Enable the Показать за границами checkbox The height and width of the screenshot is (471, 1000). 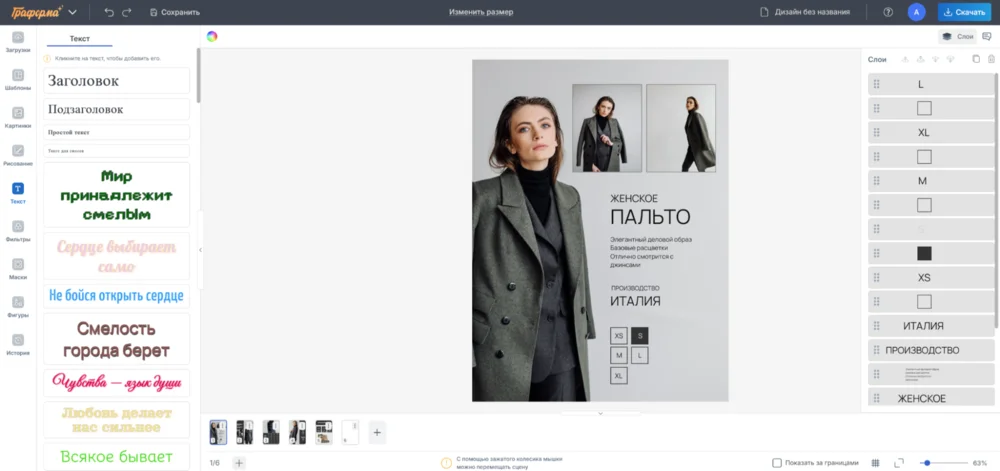coord(777,463)
